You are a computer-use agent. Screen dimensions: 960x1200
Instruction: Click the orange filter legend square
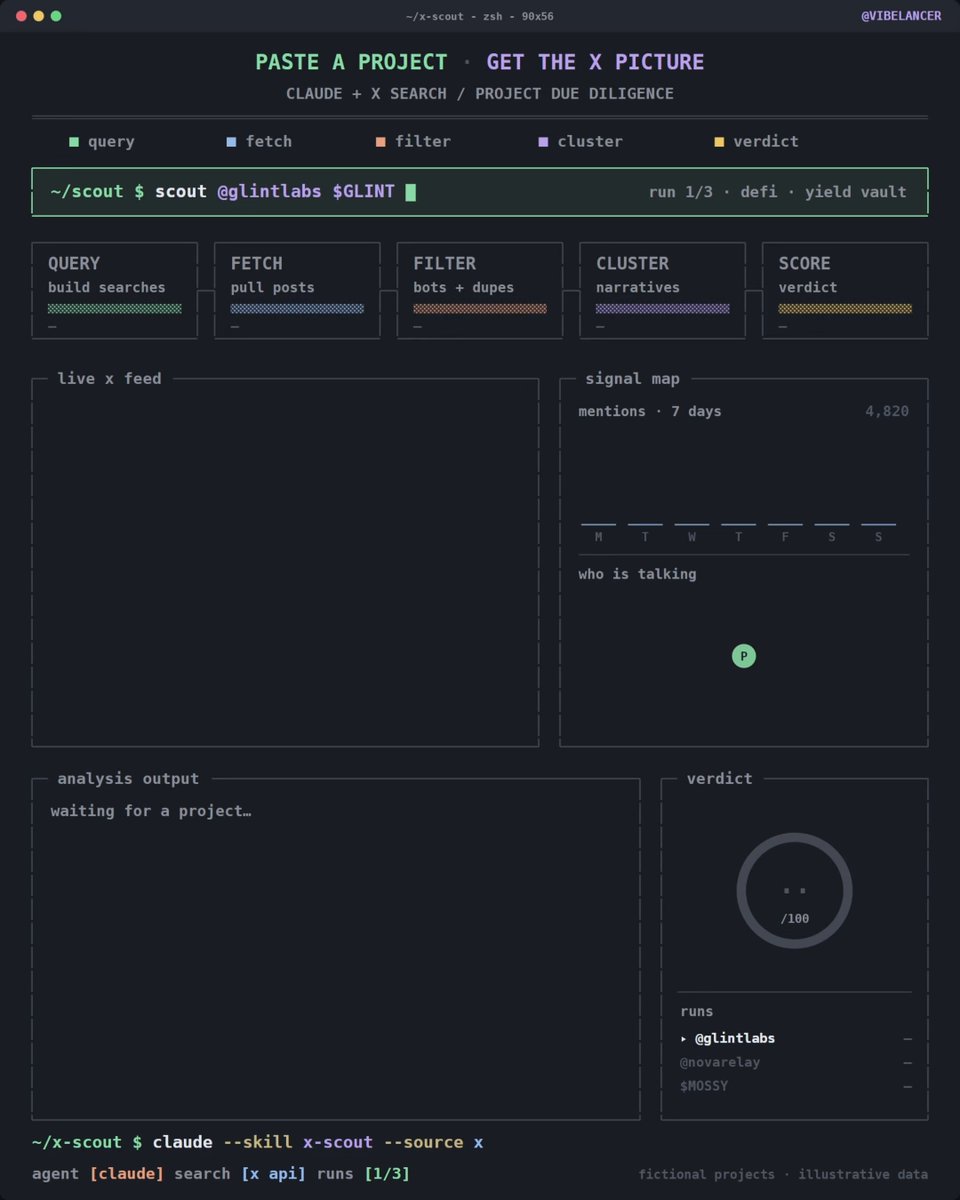point(381,142)
